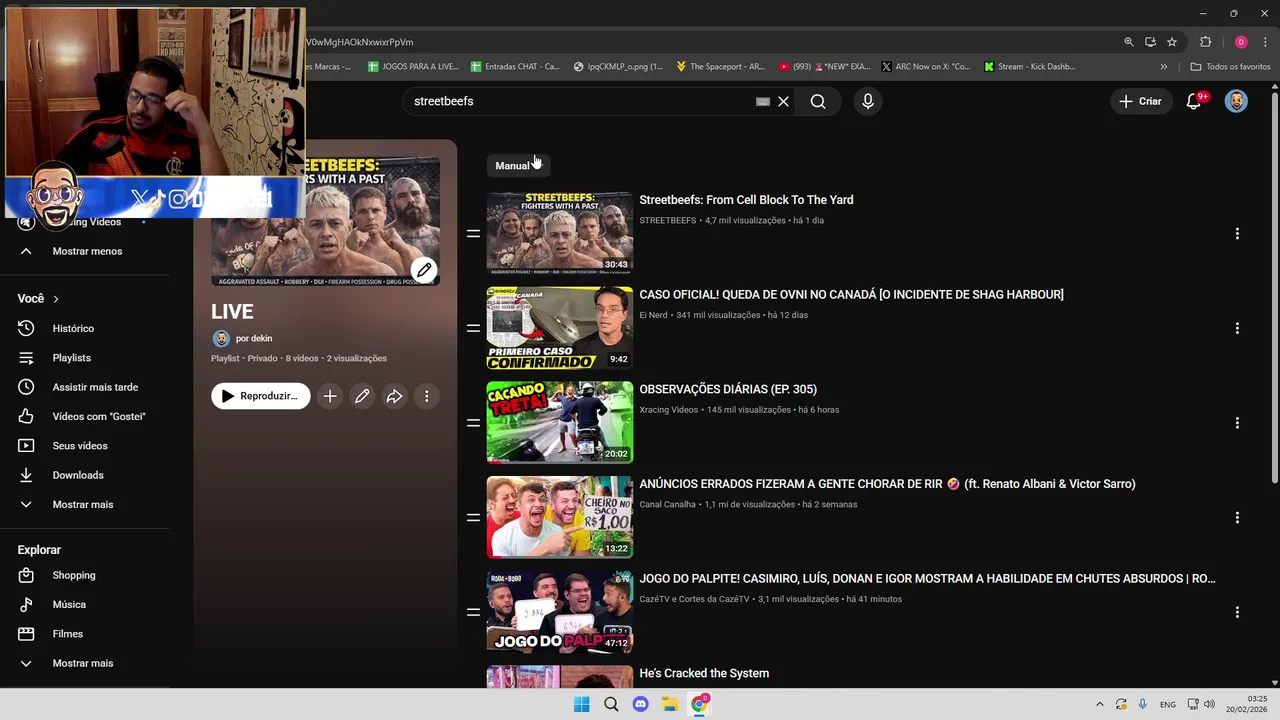This screenshot has width=1280, height=720.
Task: Grab reorder handle for Streetbeefs video
Action: click(x=473, y=233)
